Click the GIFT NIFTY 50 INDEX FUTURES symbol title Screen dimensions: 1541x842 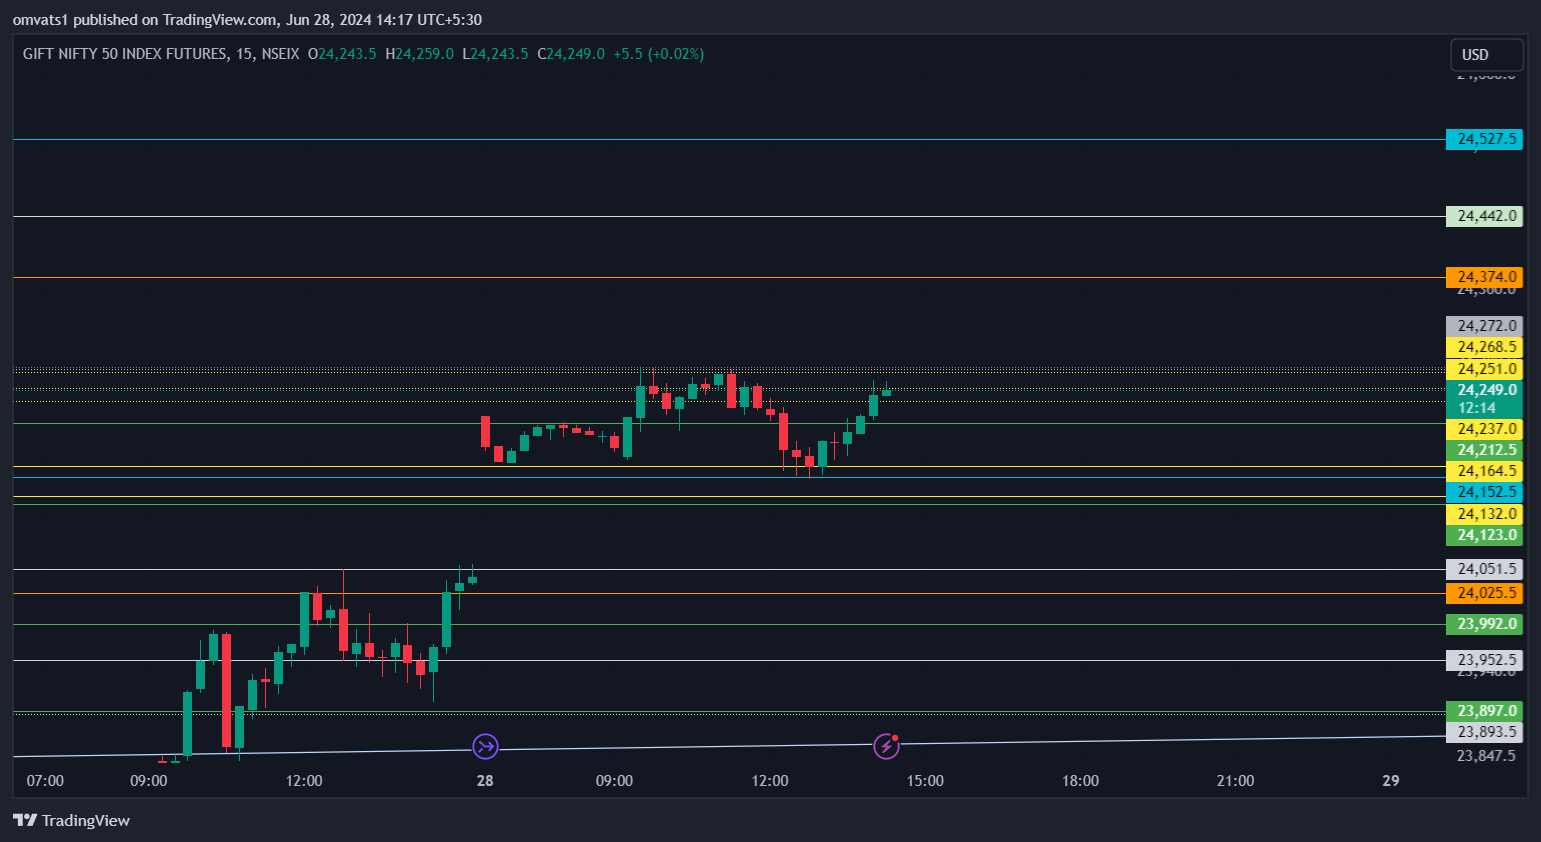click(x=161, y=54)
